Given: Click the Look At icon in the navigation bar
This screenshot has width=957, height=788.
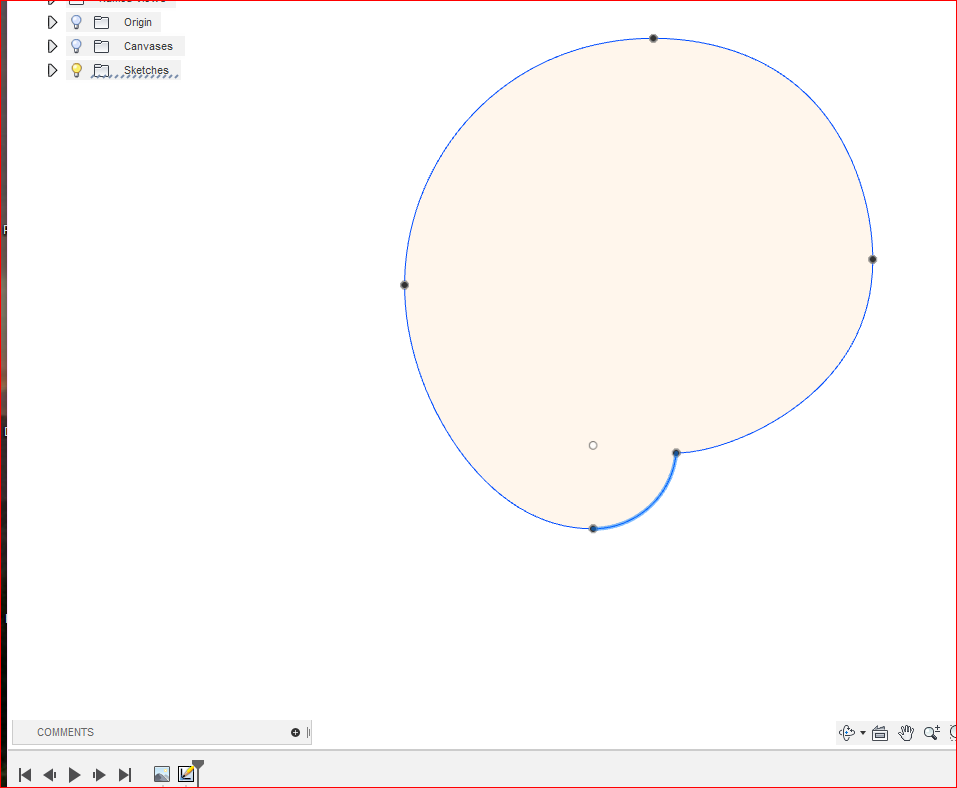Looking at the screenshot, I should tap(880, 732).
